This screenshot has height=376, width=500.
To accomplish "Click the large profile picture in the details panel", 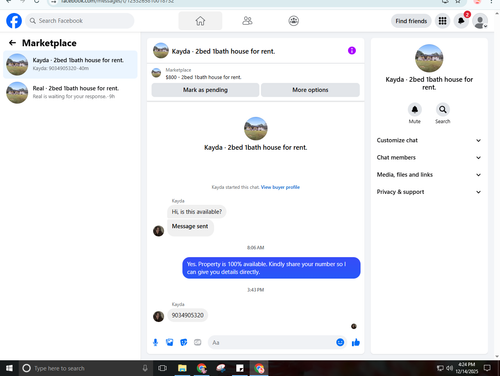I will (429, 58).
